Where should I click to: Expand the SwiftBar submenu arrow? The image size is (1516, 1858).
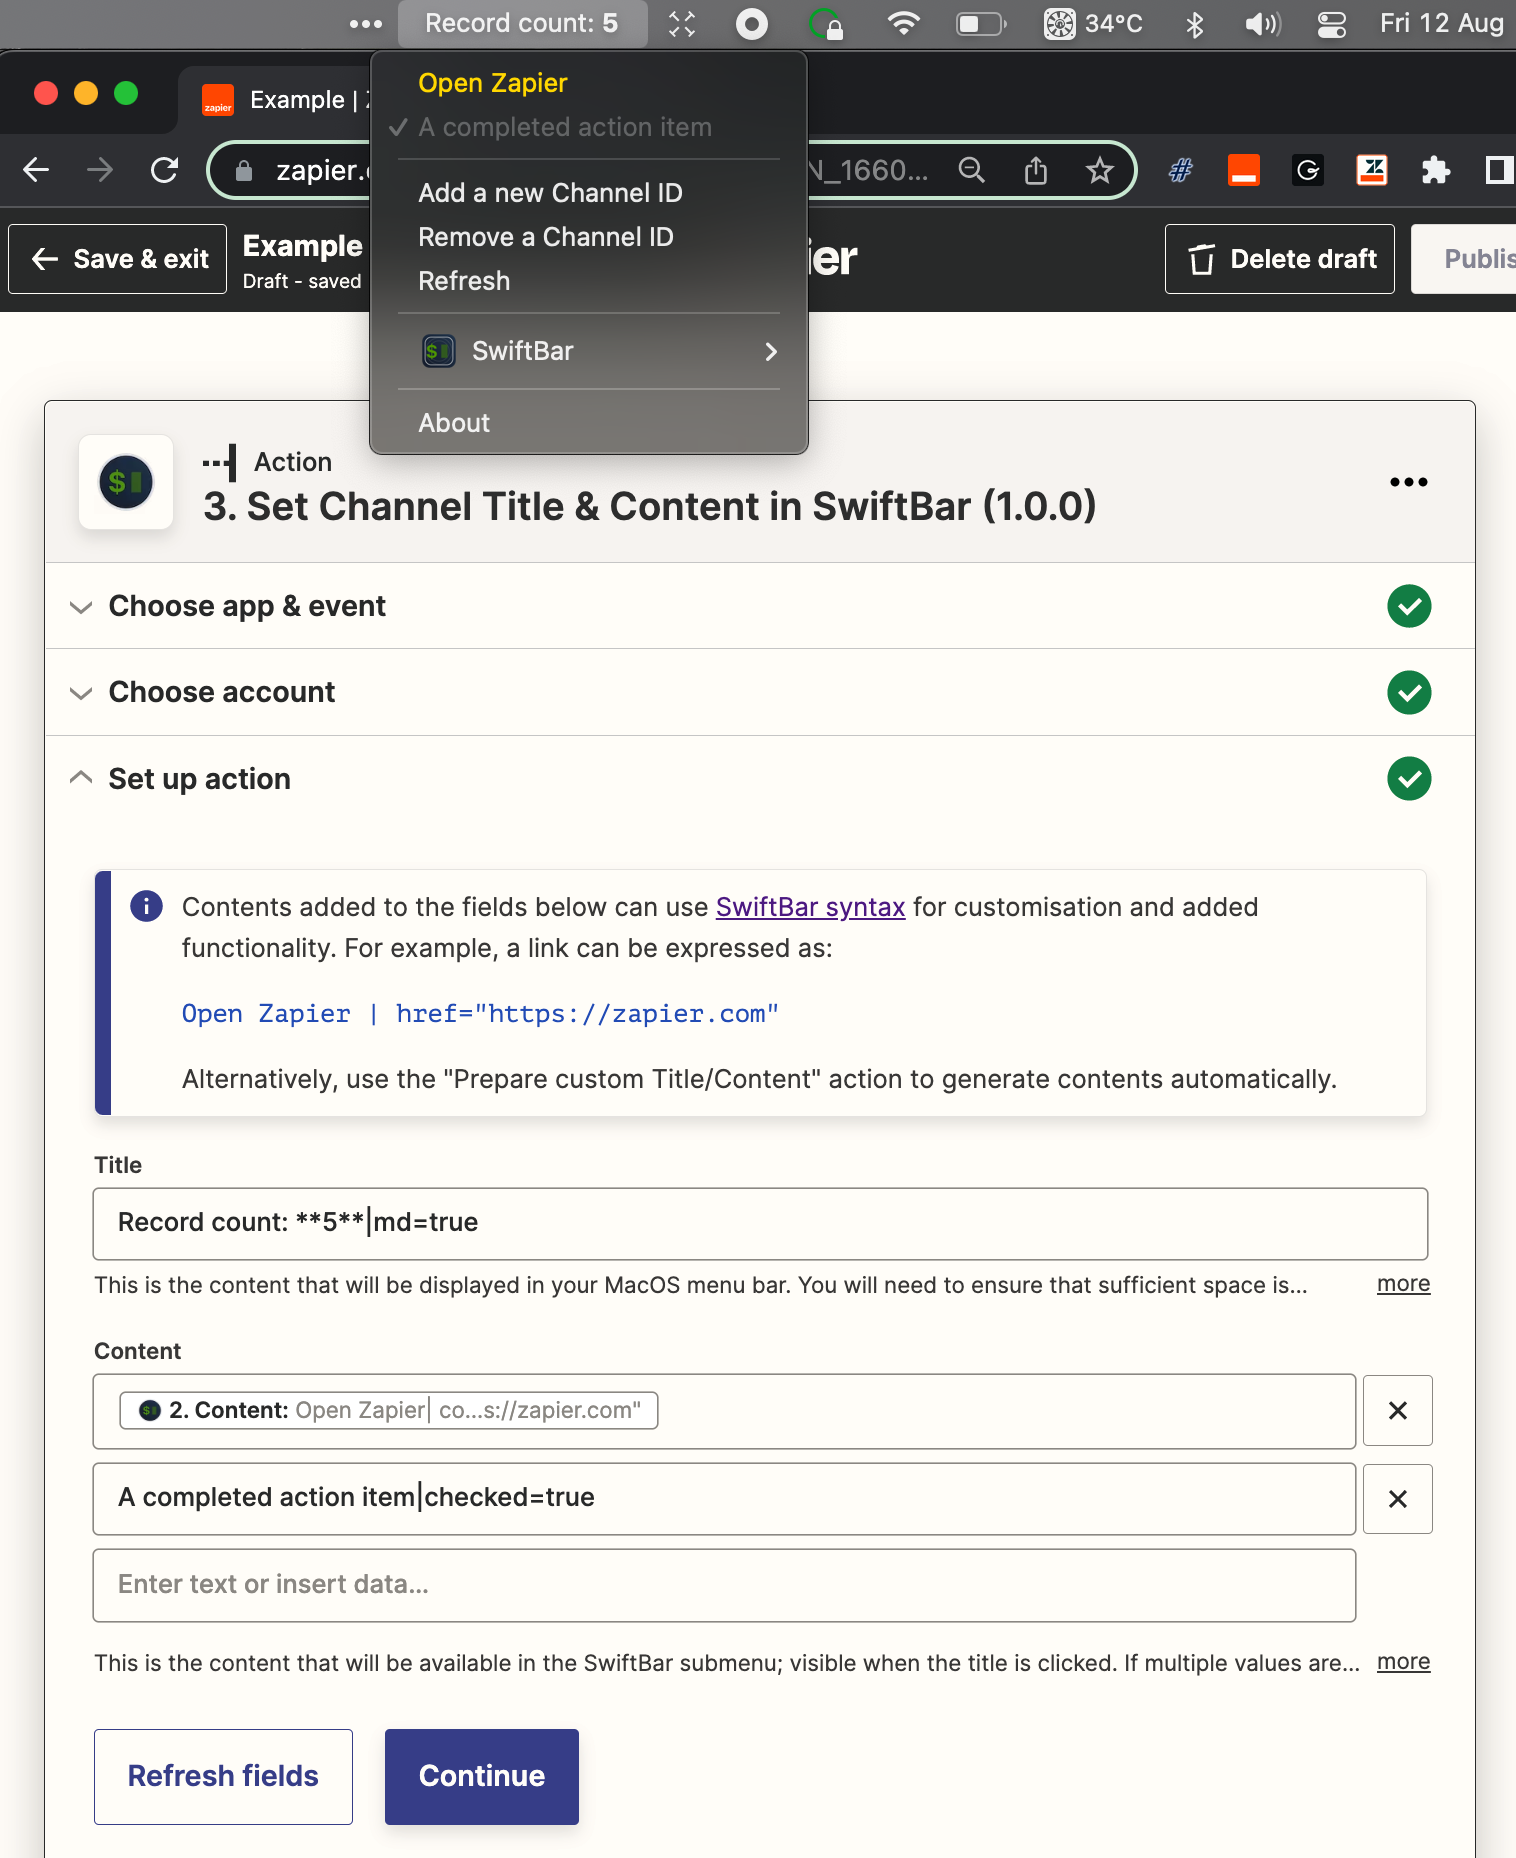[x=771, y=351]
